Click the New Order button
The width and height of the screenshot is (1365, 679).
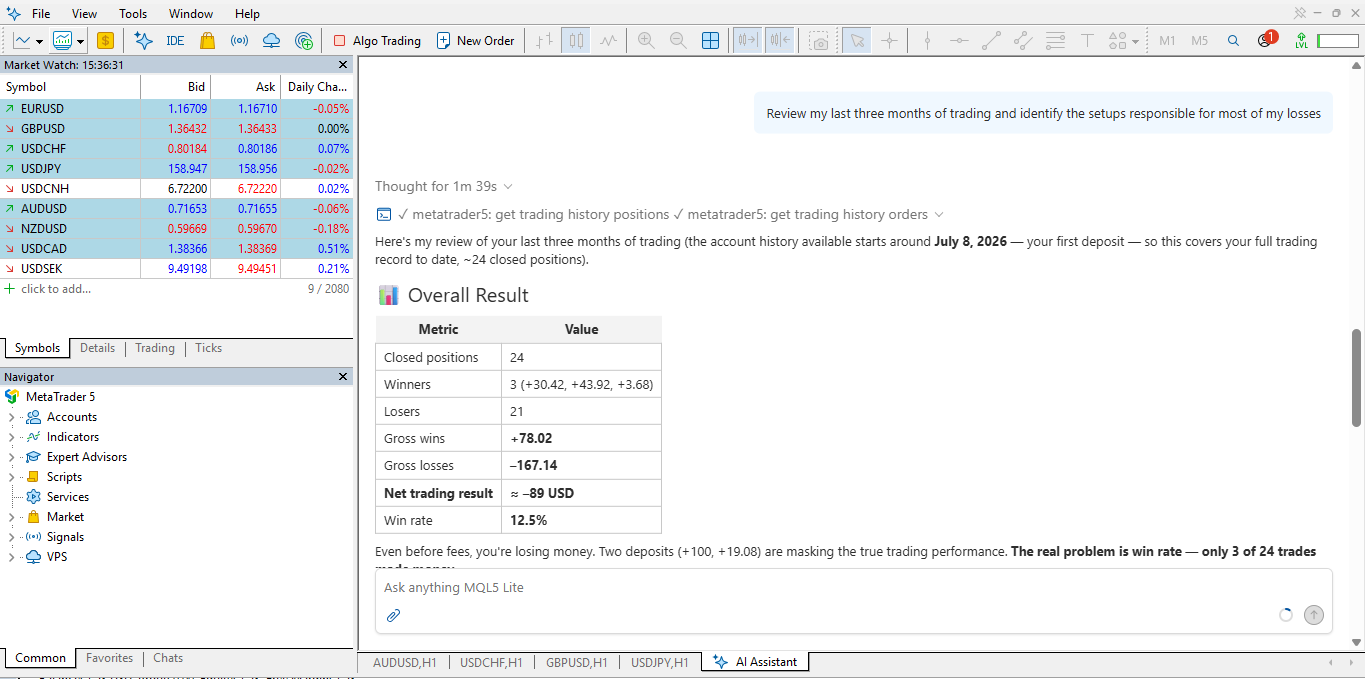click(475, 41)
